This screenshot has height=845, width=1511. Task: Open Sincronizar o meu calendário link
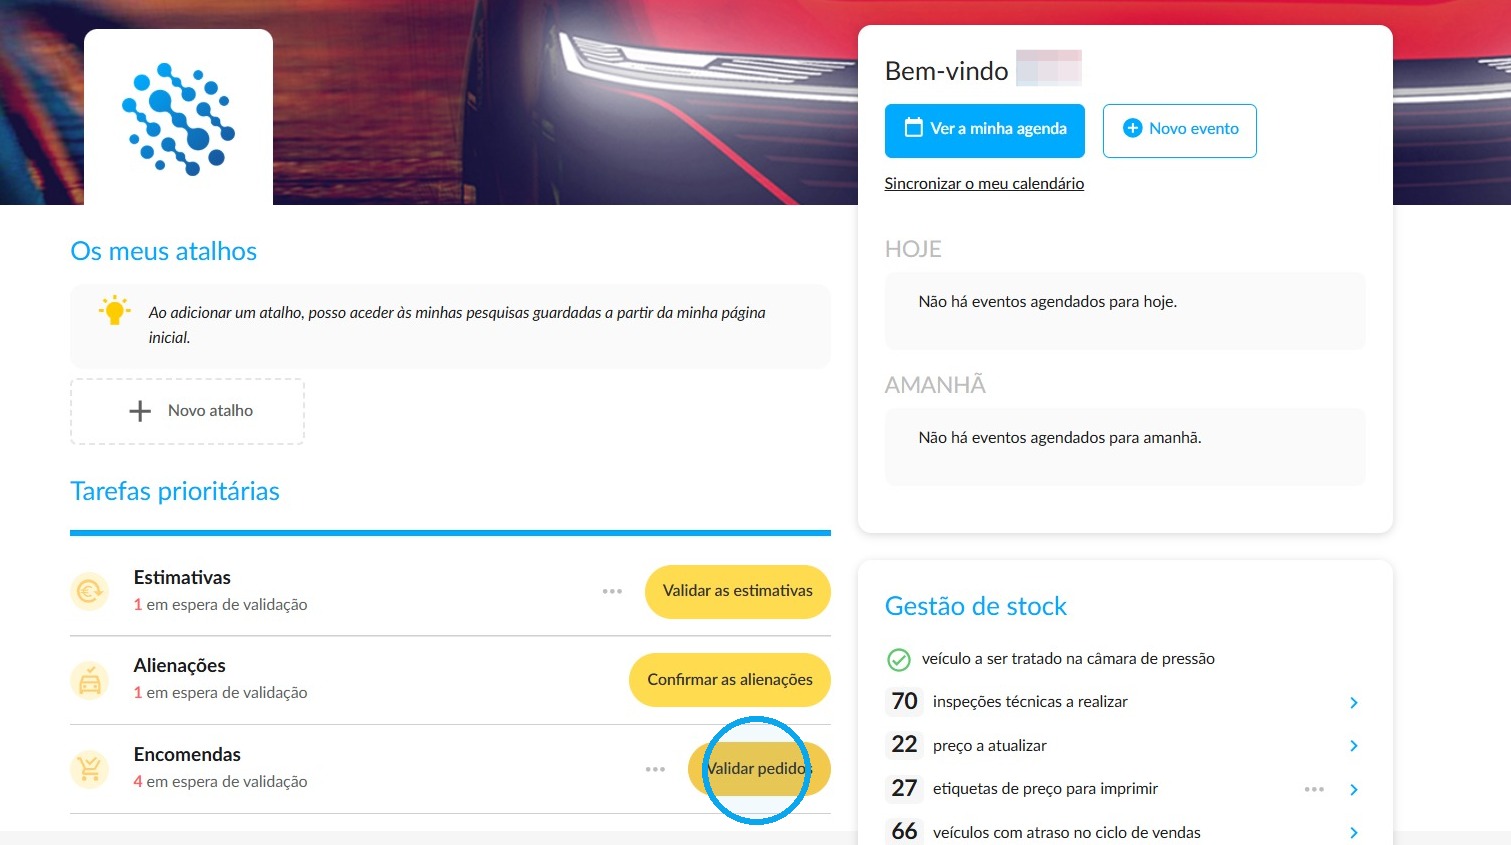click(984, 184)
